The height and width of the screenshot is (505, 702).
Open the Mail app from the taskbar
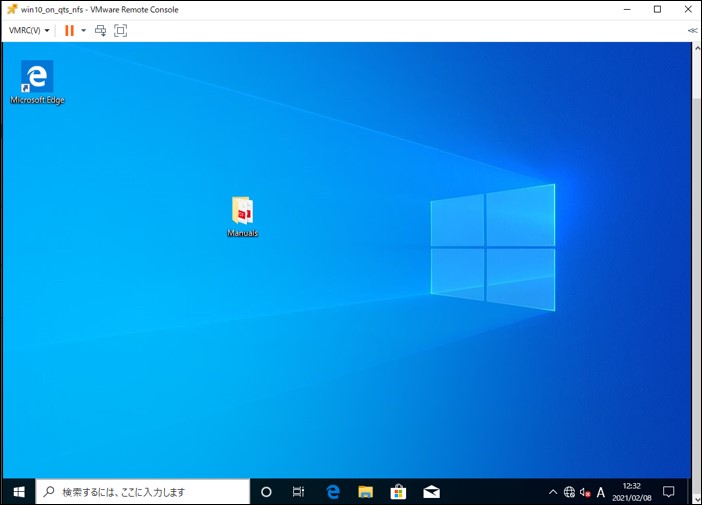[x=431, y=492]
